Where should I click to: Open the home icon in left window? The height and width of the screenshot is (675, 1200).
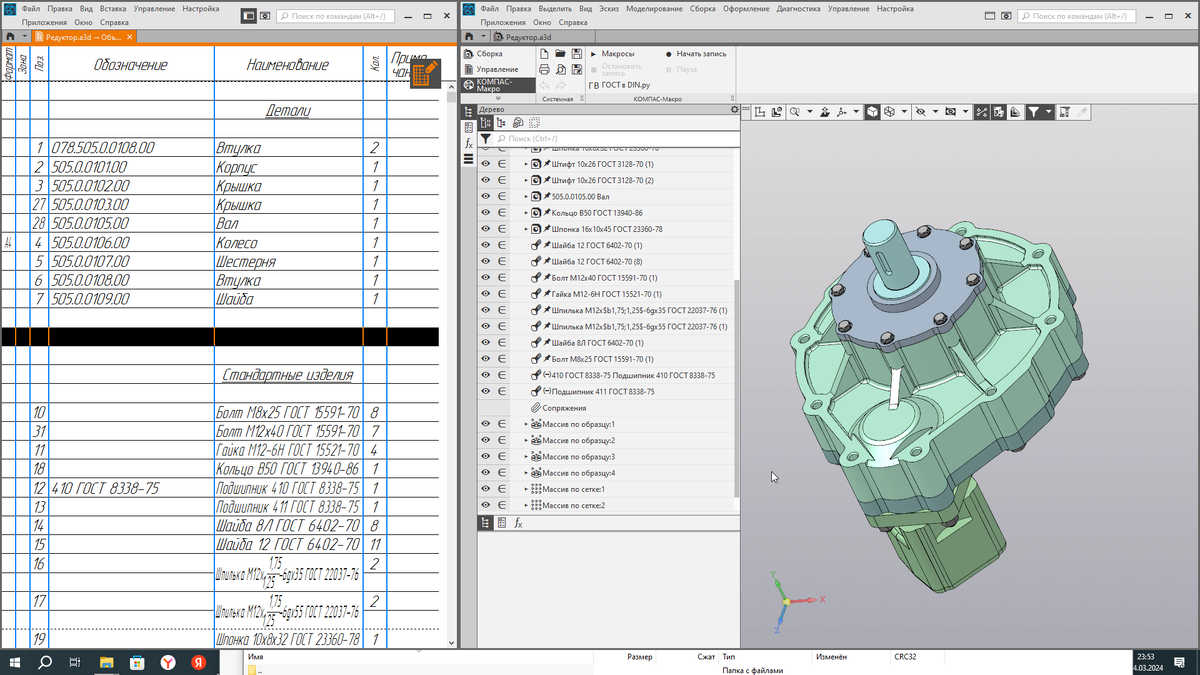[10, 37]
